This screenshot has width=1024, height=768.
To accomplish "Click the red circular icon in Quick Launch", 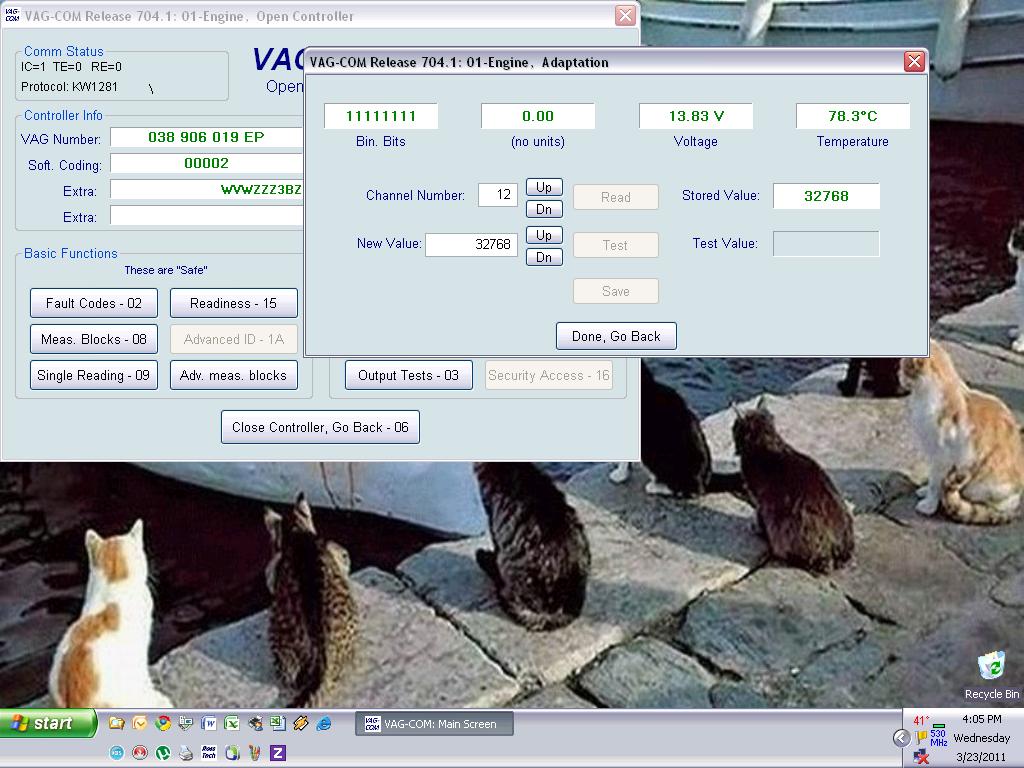I will (x=140, y=753).
